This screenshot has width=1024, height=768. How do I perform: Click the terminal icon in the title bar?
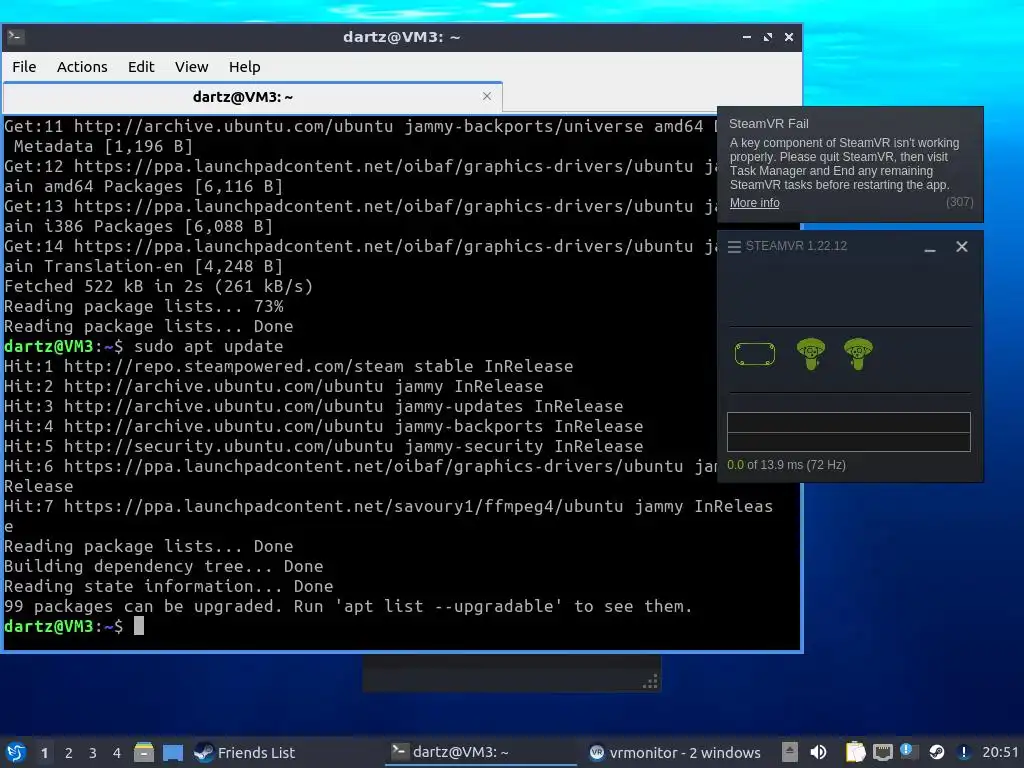[x=16, y=37]
